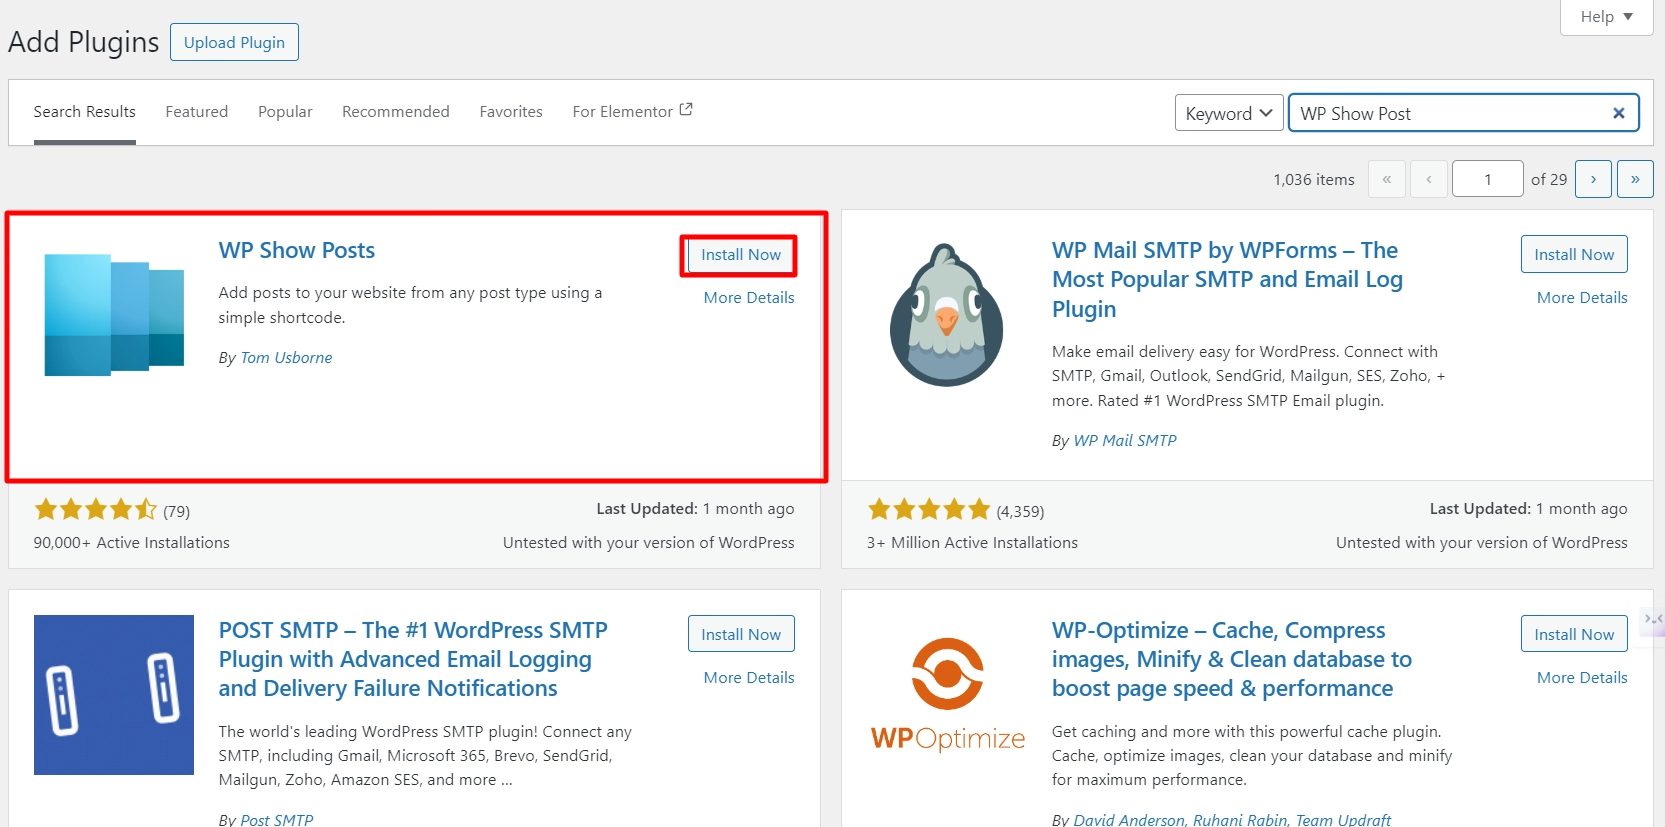This screenshot has height=827, width=1665.
Task: Open More Details for WP Show Posts
Action: click(x=749, y=298)
